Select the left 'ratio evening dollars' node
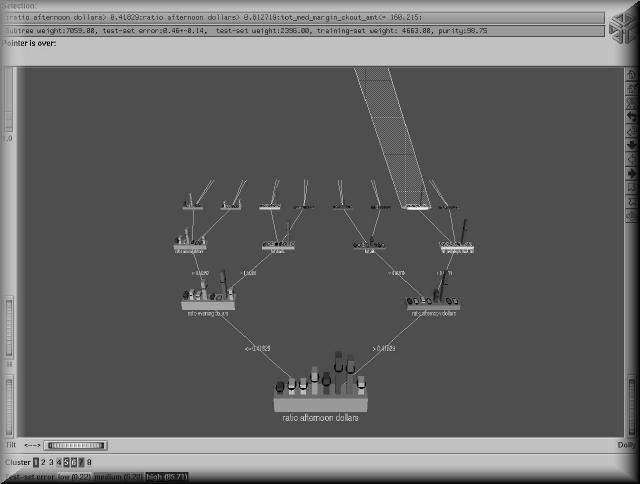Viewport: 640px width, 484px height. pyautogui.click(x=208, y=301)
